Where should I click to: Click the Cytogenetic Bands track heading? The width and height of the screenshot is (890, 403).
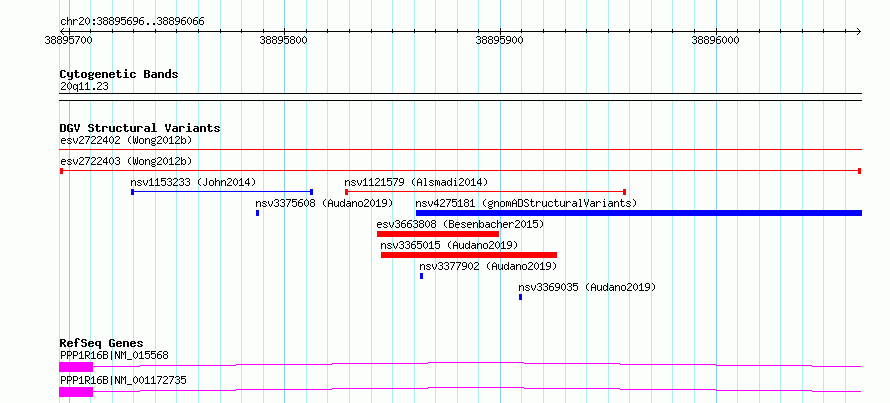pyautogui.click(x=119, y=74)
